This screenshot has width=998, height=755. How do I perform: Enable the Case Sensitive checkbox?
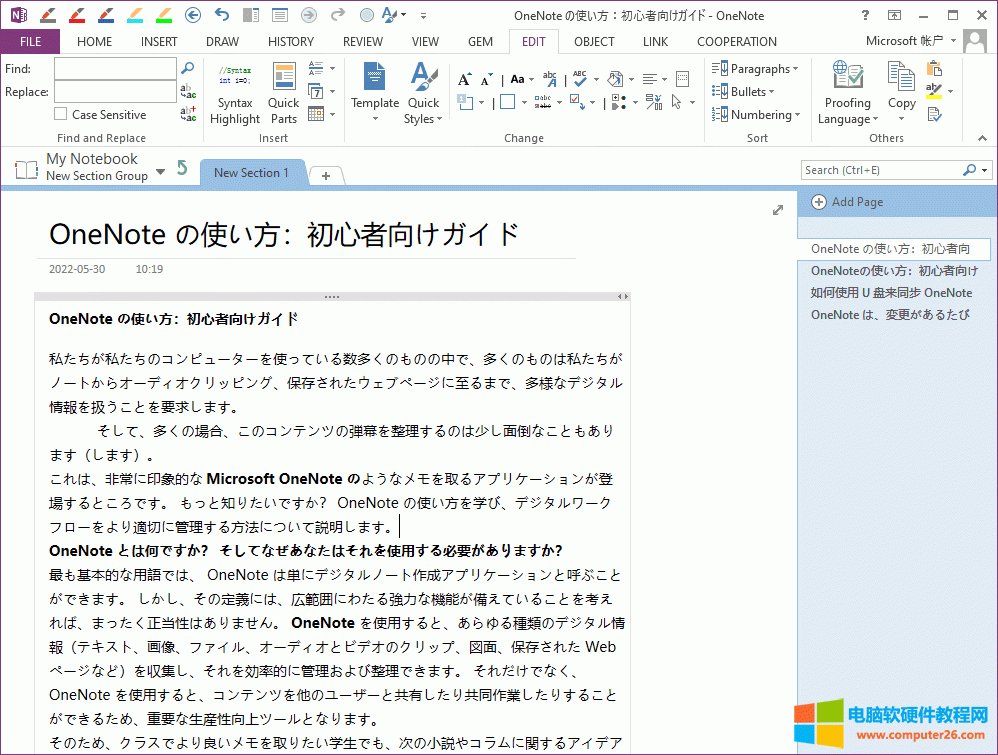pyautogui.click(x=61, y=115)
